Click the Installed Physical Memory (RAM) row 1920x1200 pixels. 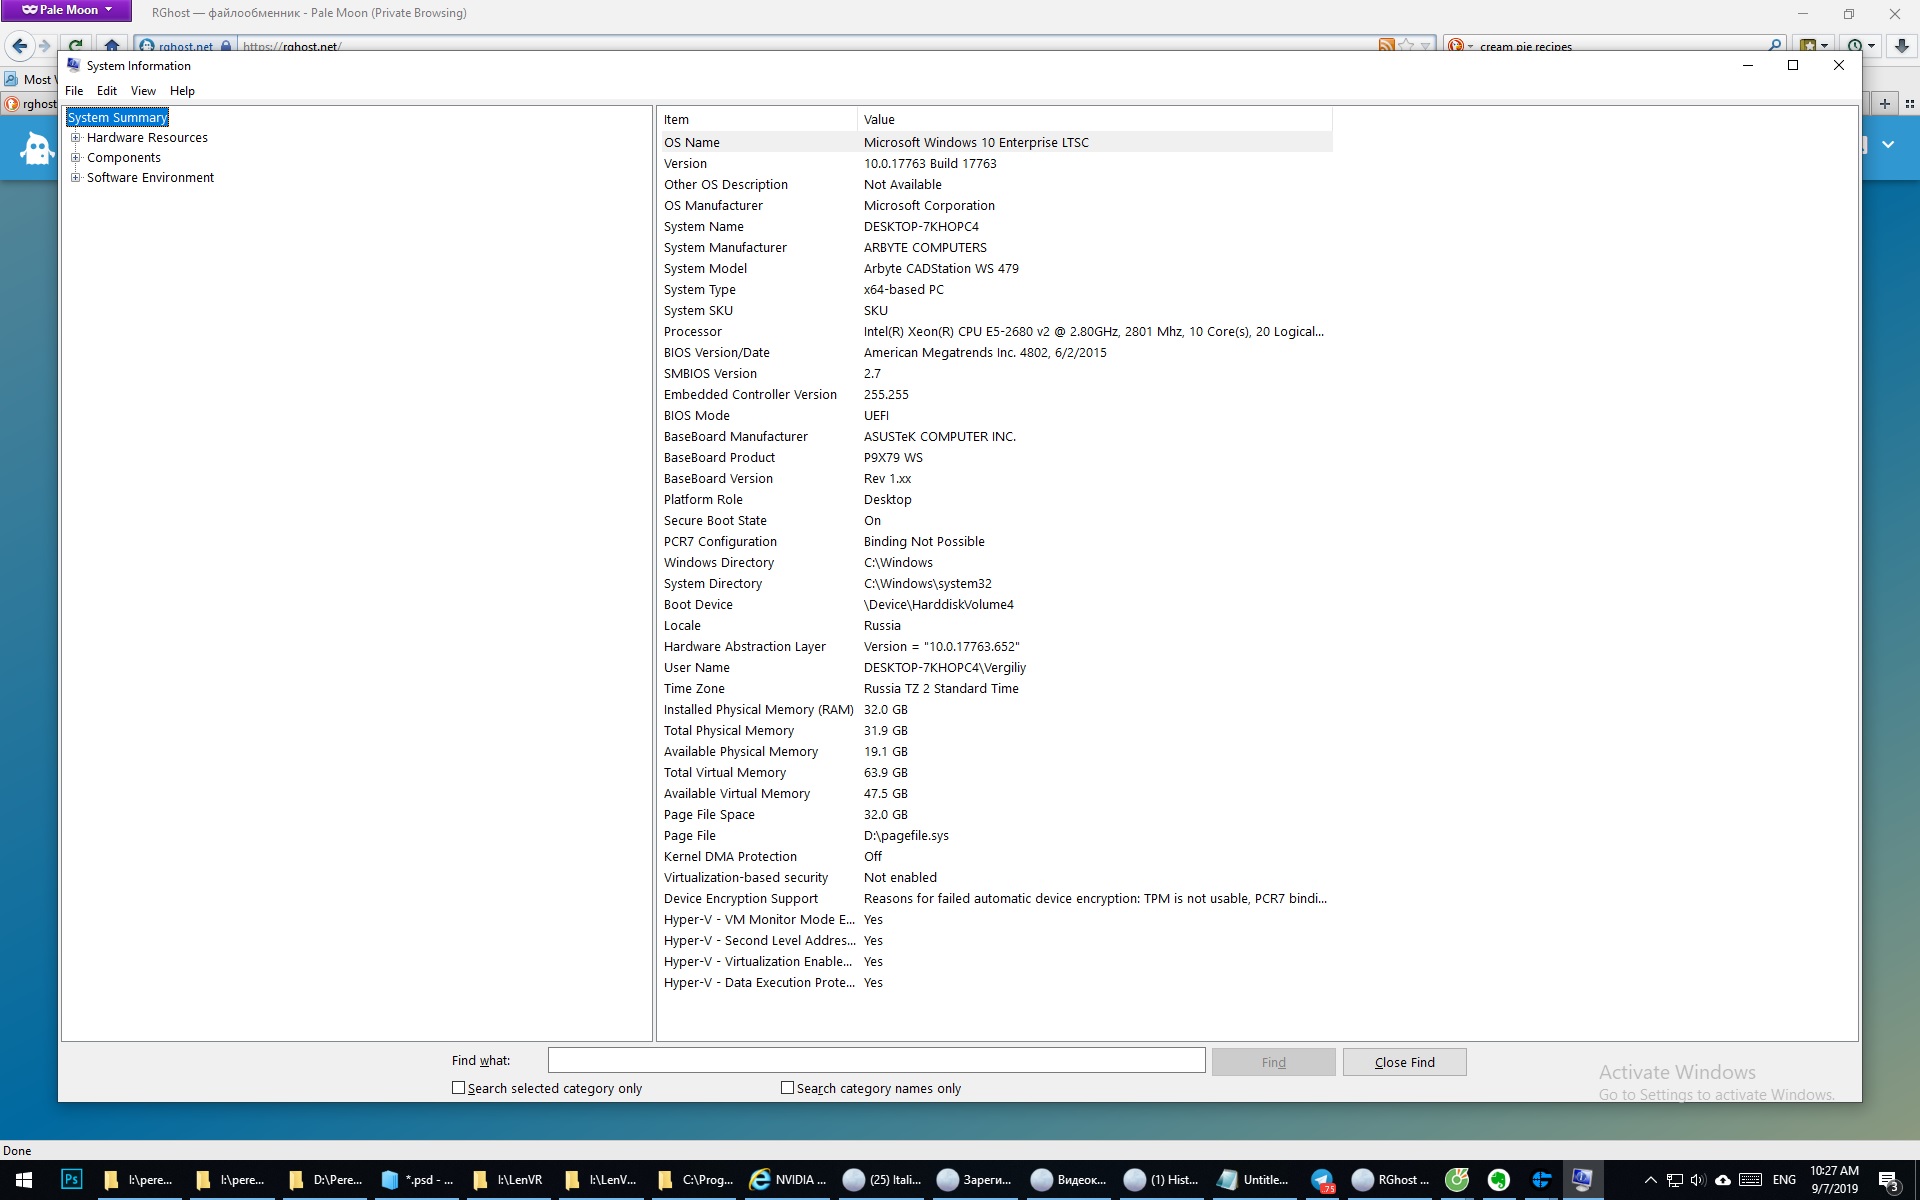[996, 710]
